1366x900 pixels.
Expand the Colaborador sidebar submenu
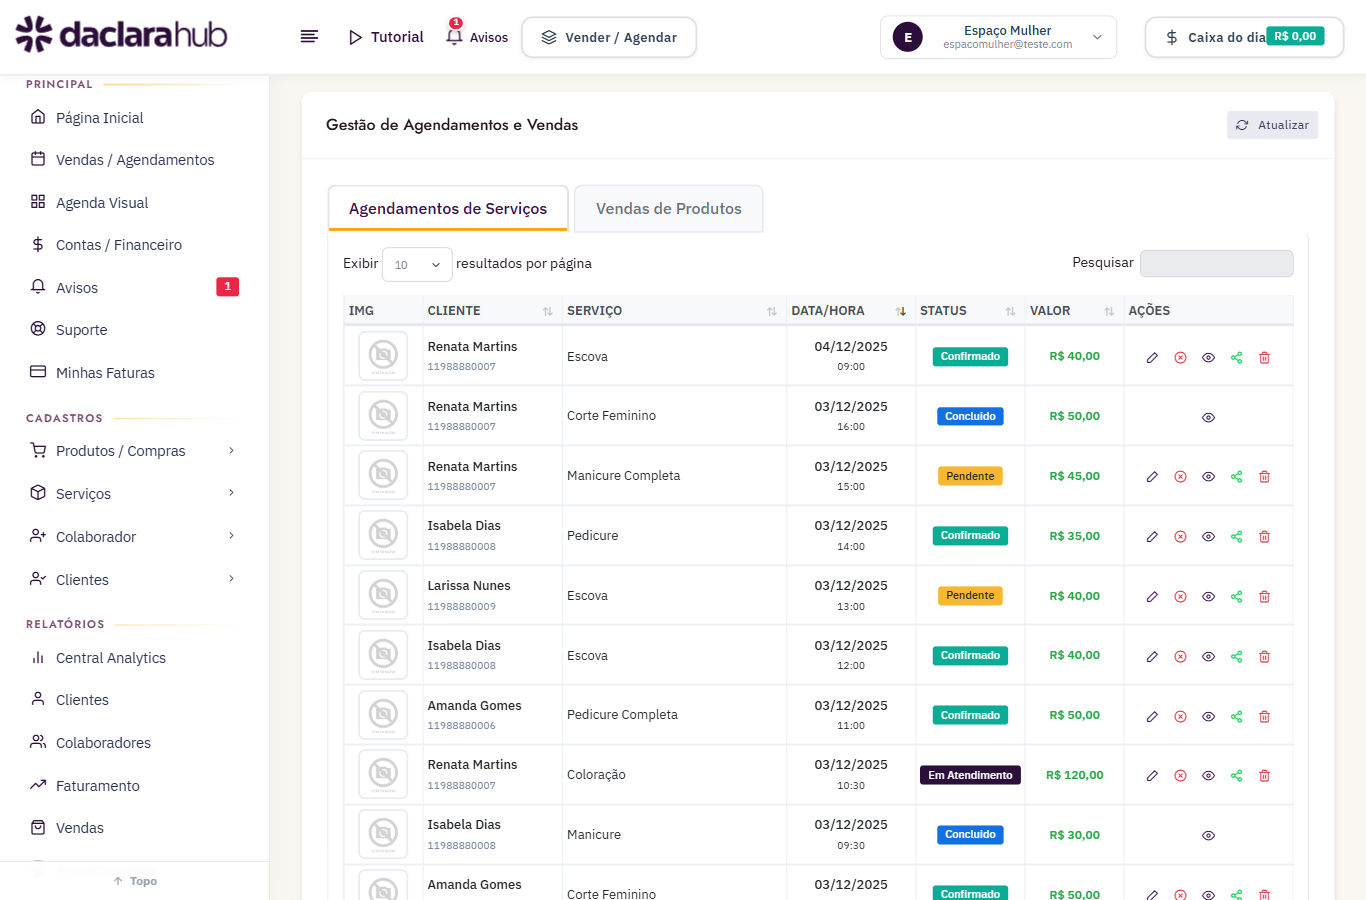pyautogui.click(x=134, y=537)
